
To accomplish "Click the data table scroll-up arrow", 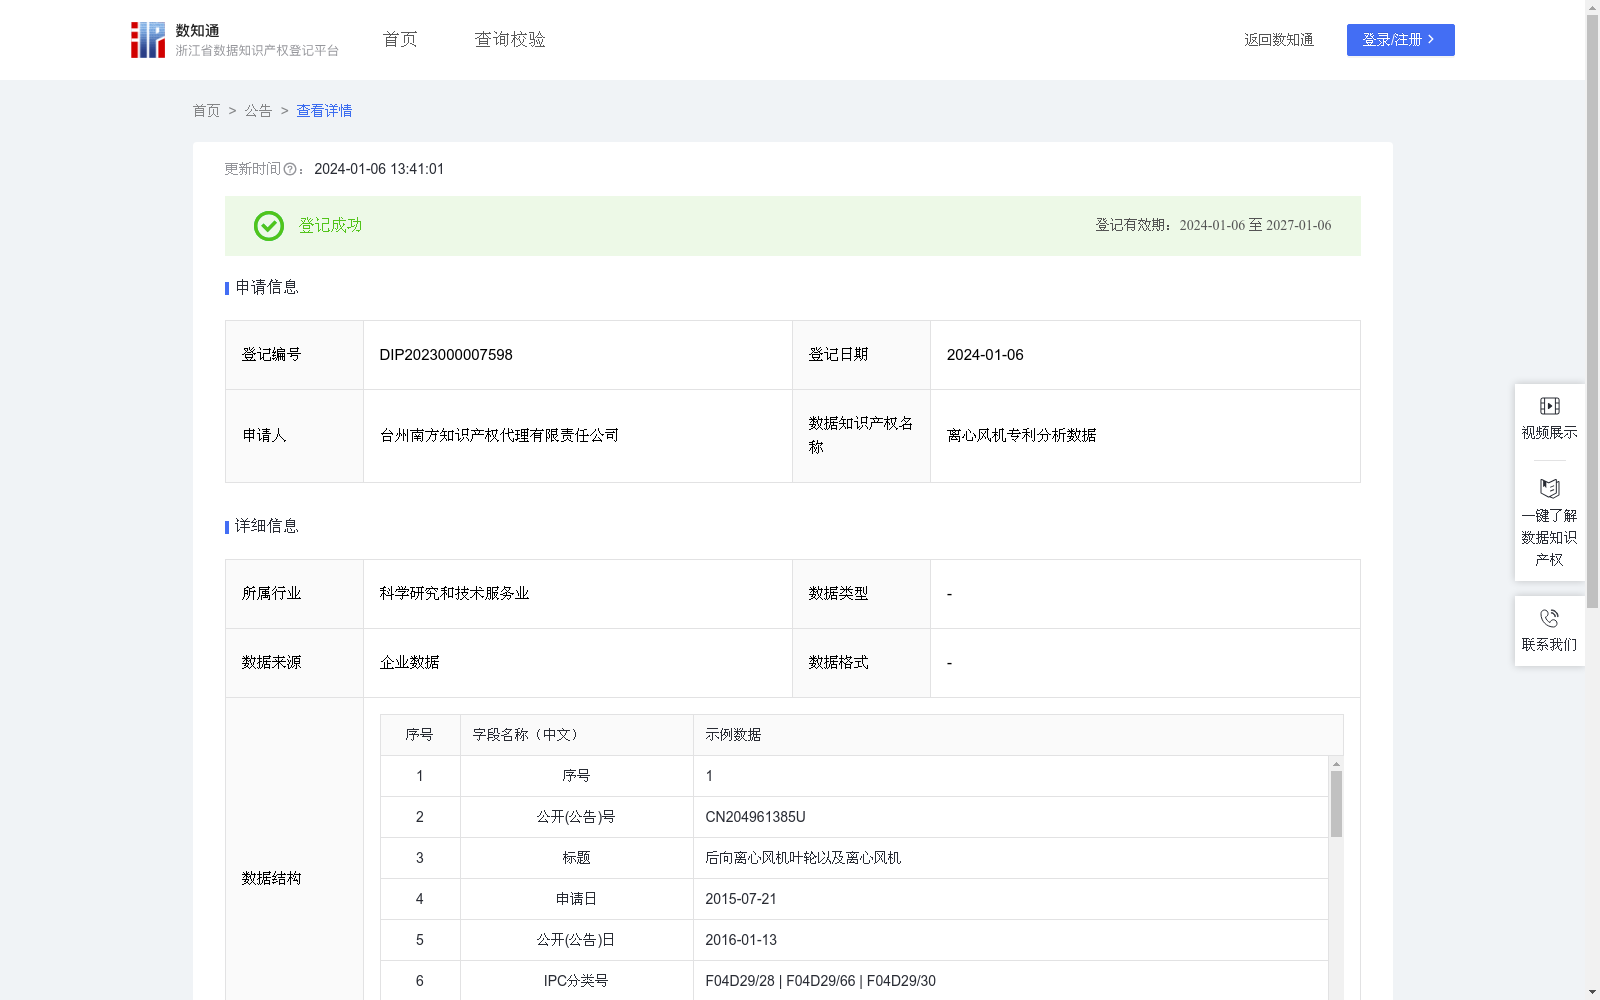I will pyautogui.click(x=1336, y=764).
